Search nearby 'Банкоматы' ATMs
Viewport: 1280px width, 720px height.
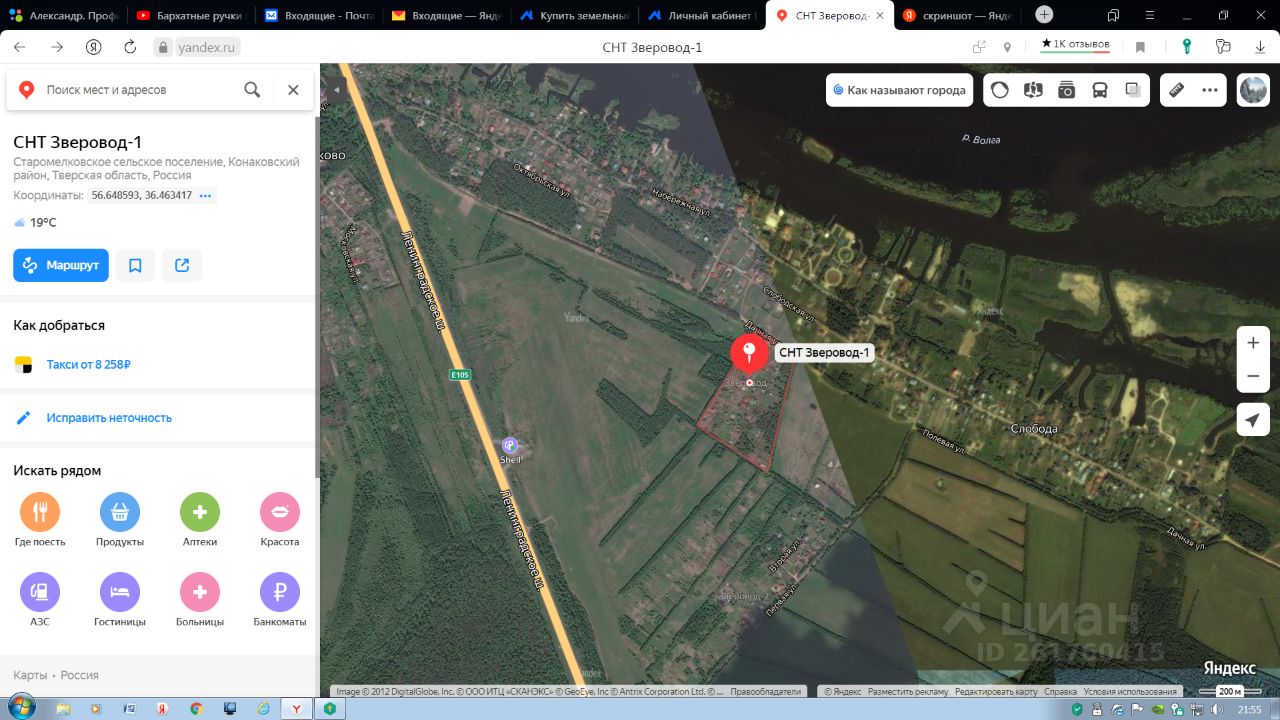(280, 599)
